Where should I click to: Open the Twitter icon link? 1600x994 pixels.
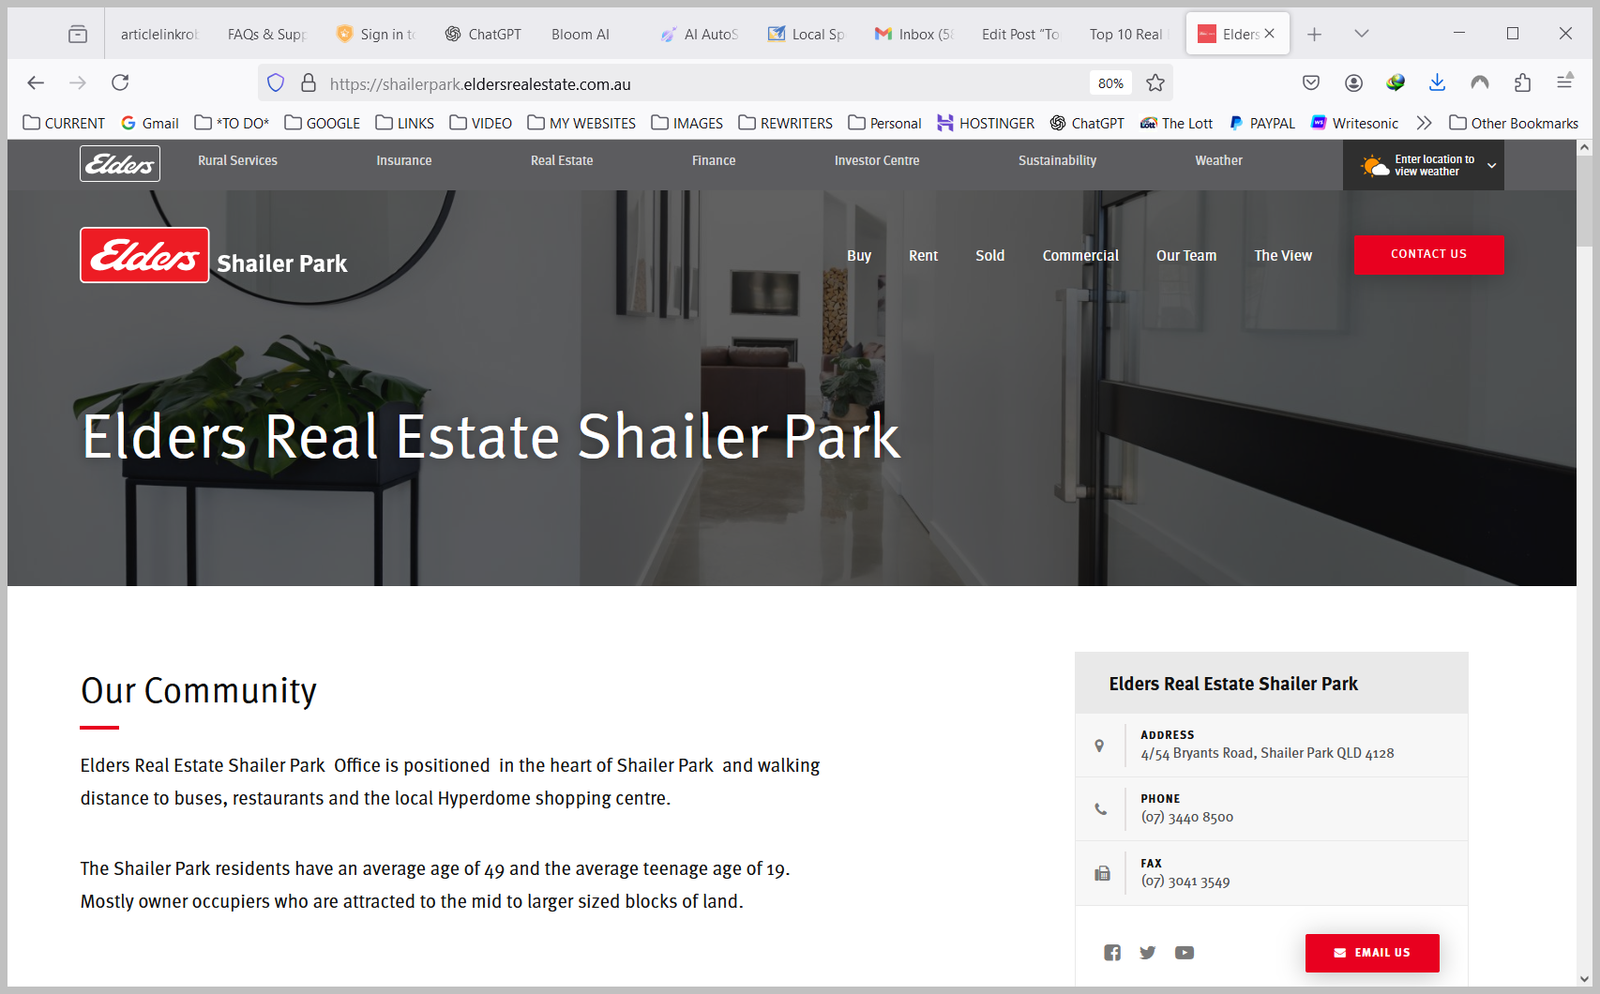point(1147,952)
